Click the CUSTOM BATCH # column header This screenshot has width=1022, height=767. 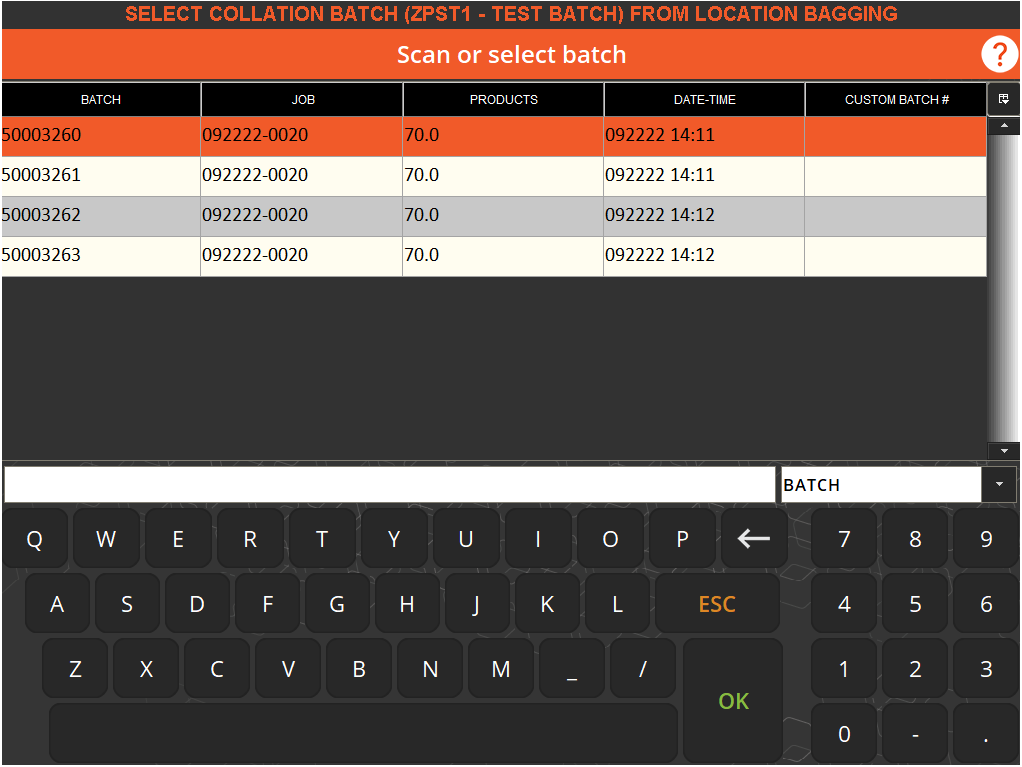pyautogui.click(x=894, y=99)
